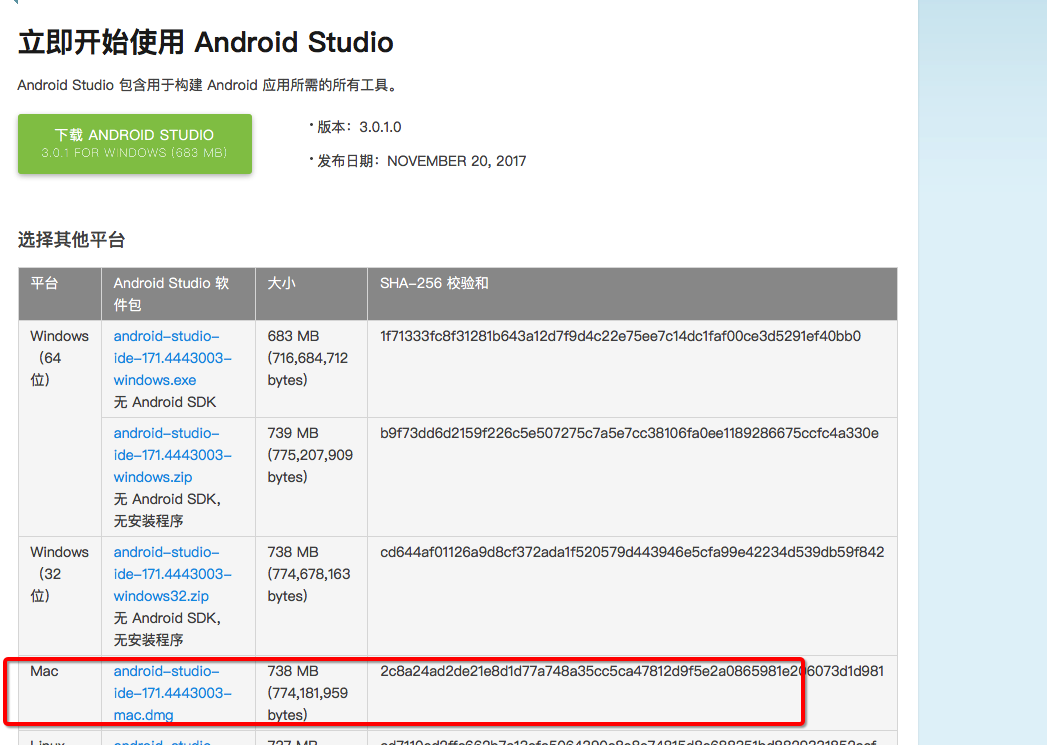
Task: Open android-studio-ide-171.4443003-windows.zip download link
Action: [x=172, y=455]
